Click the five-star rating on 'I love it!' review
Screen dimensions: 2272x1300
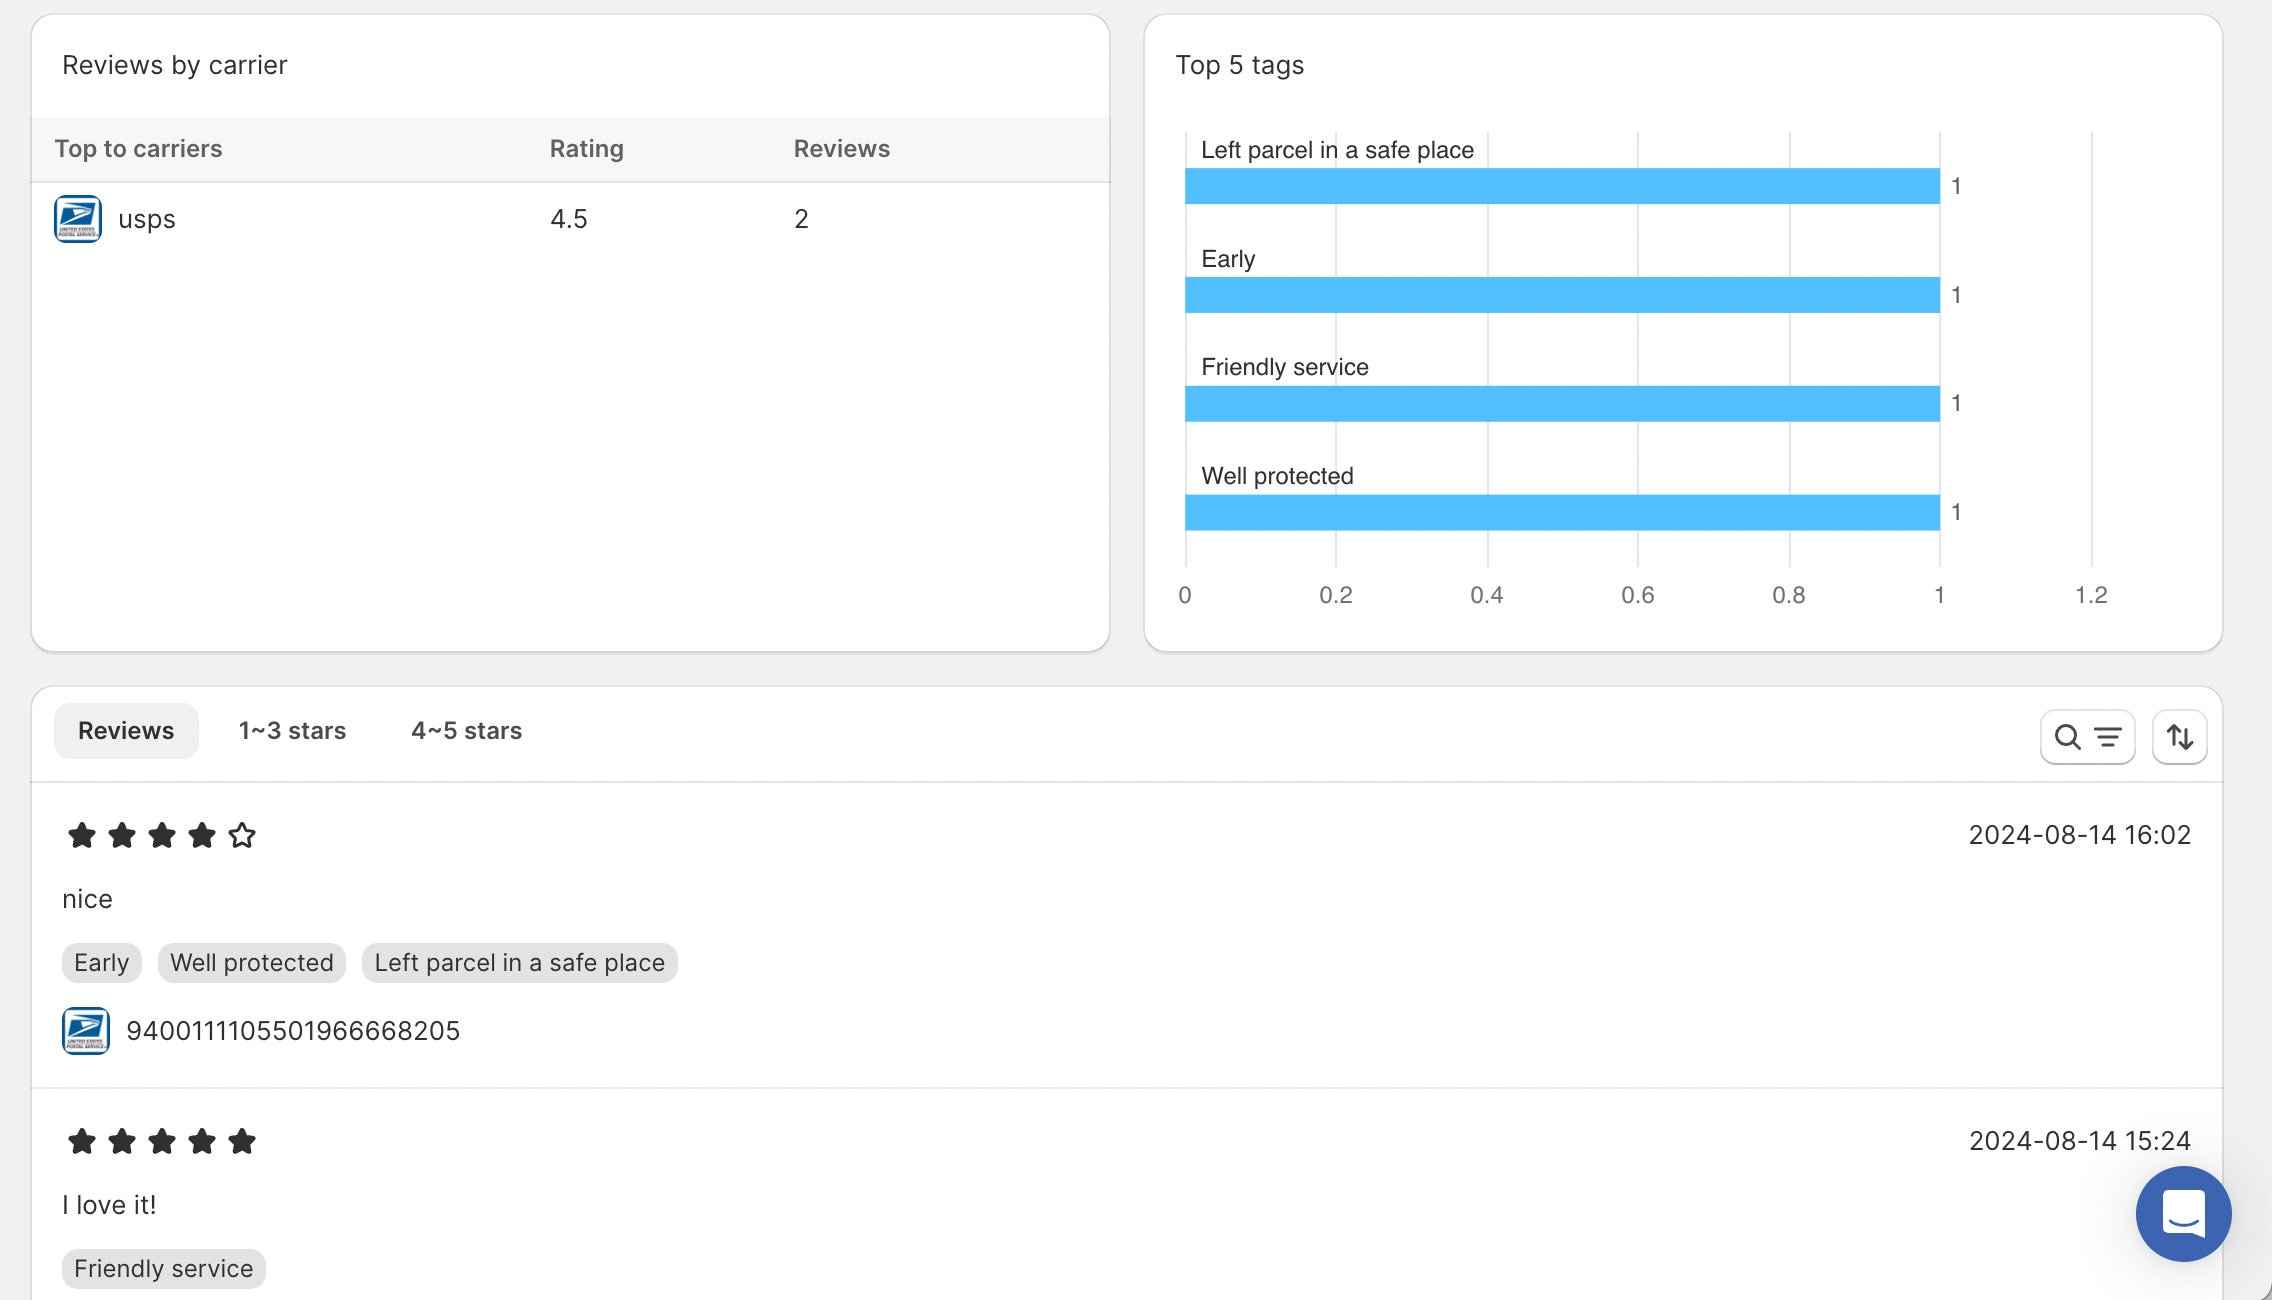point(162,1141)
